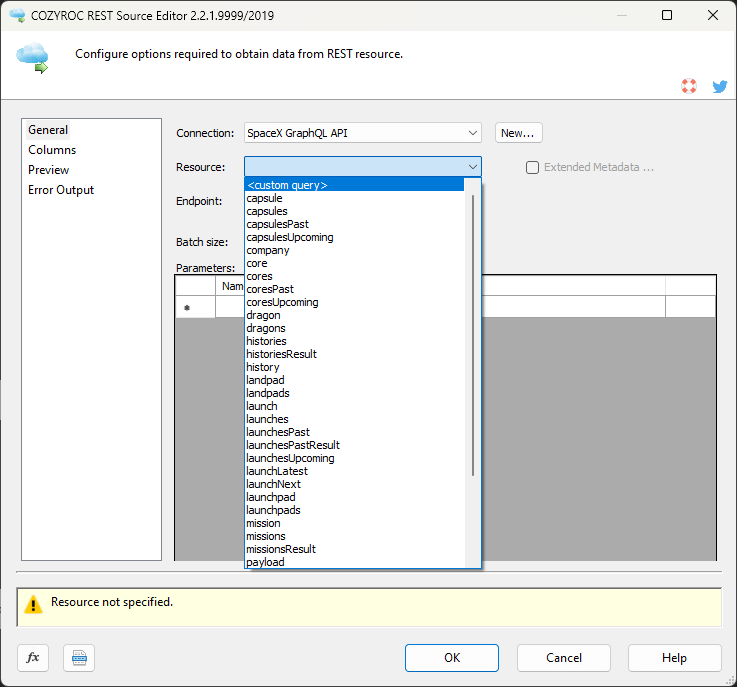The width and height of the screenshot is (737, 687).
Task: Select launchNext entry
Action: pyautogui.click(x=354, y=484)
